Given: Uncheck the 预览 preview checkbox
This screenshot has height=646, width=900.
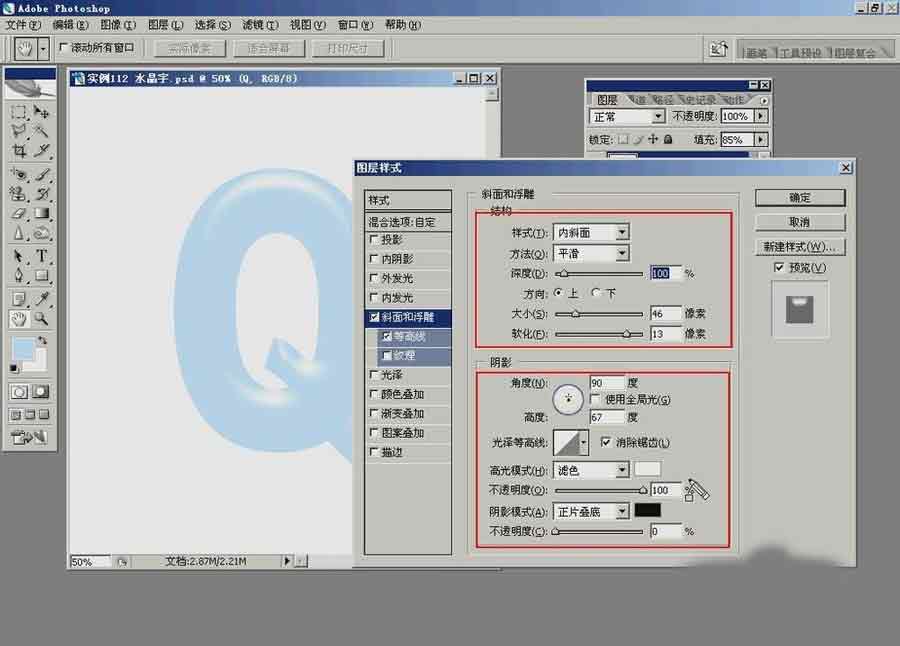Looking at the screenshot, I should [779, 266].
